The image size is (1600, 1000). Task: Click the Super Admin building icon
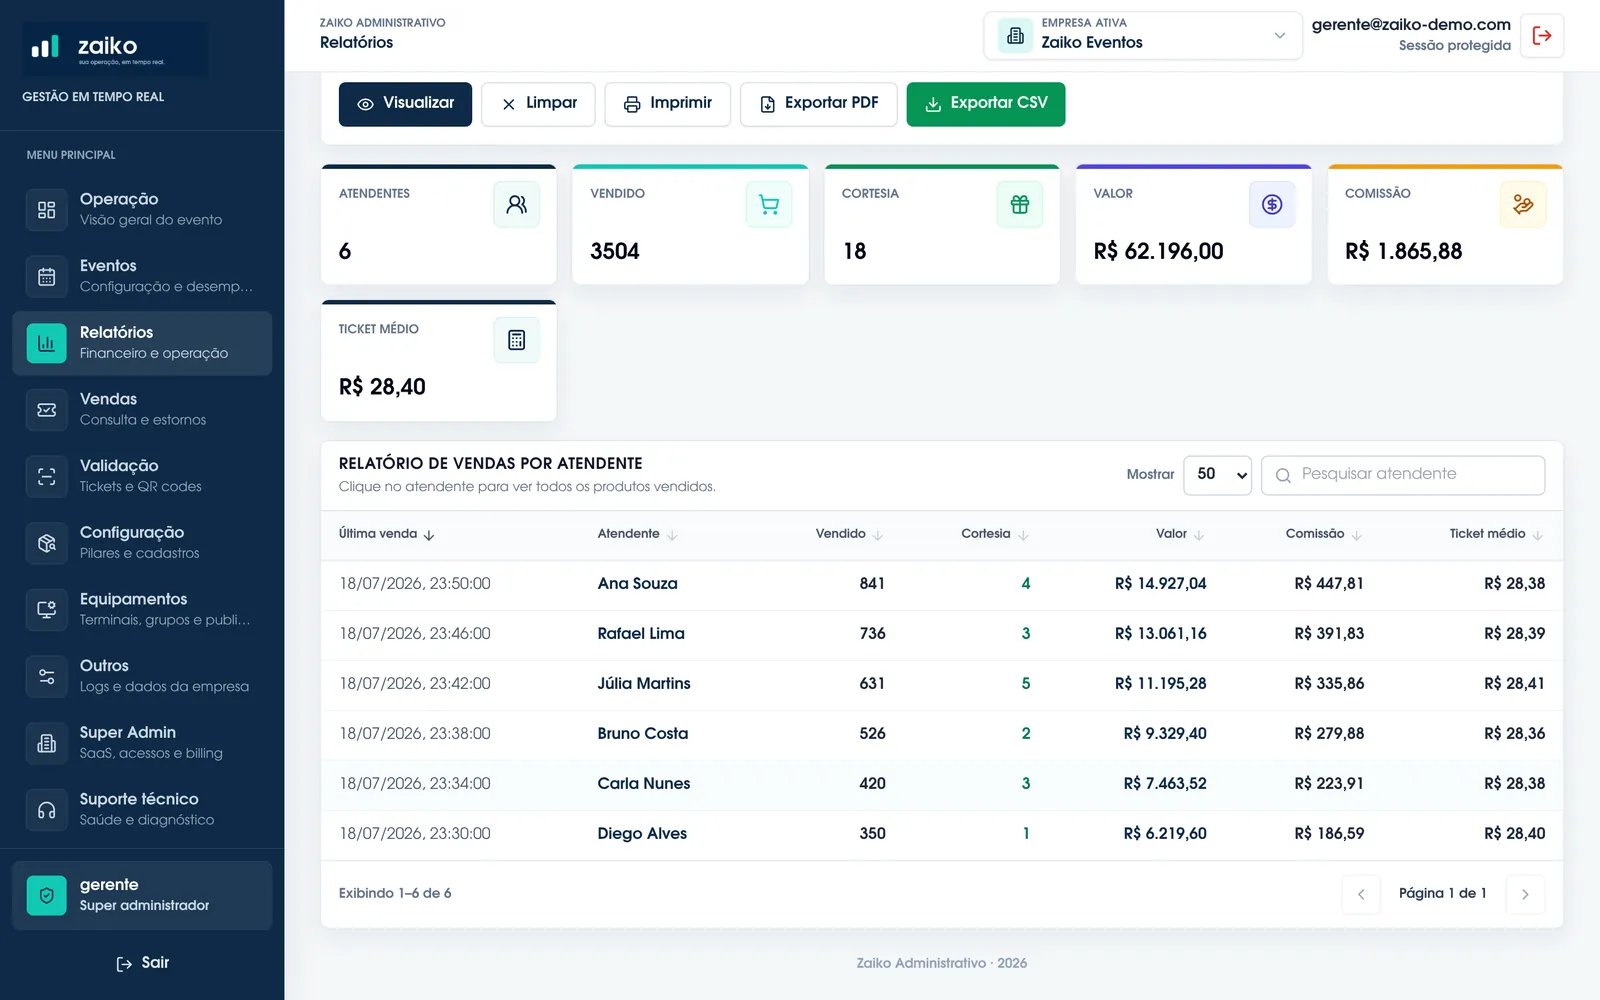[x=47, y=743]
